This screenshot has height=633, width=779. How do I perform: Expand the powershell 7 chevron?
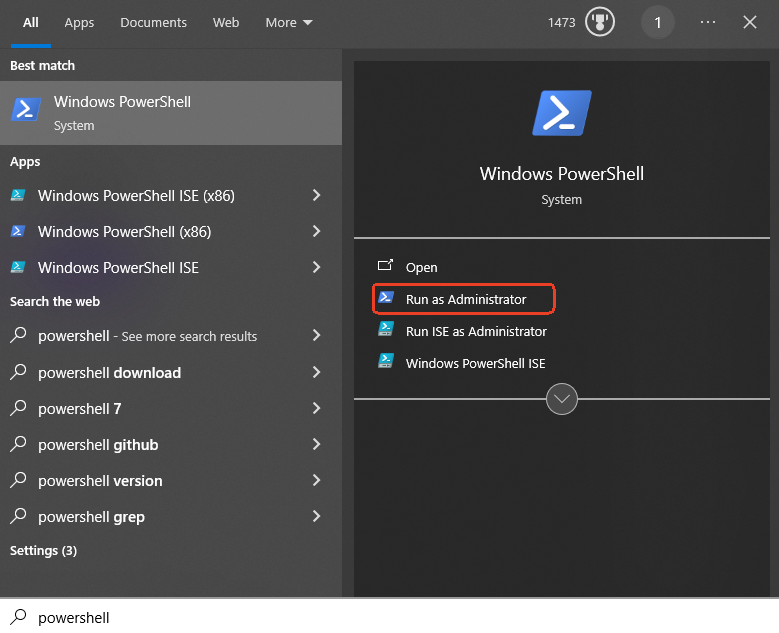[316, 408]
